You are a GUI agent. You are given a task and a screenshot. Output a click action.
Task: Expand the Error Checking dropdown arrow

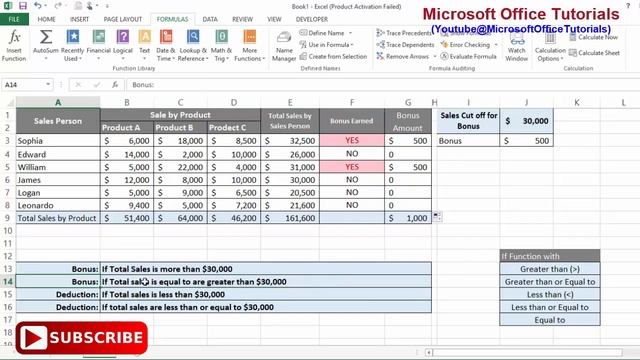496,44
